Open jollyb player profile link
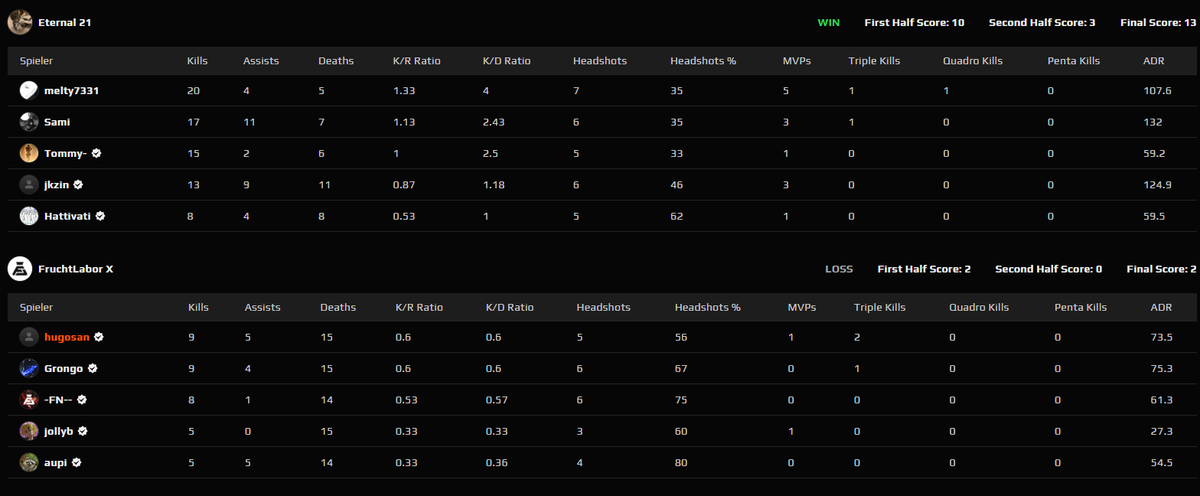 click(59, 431)
